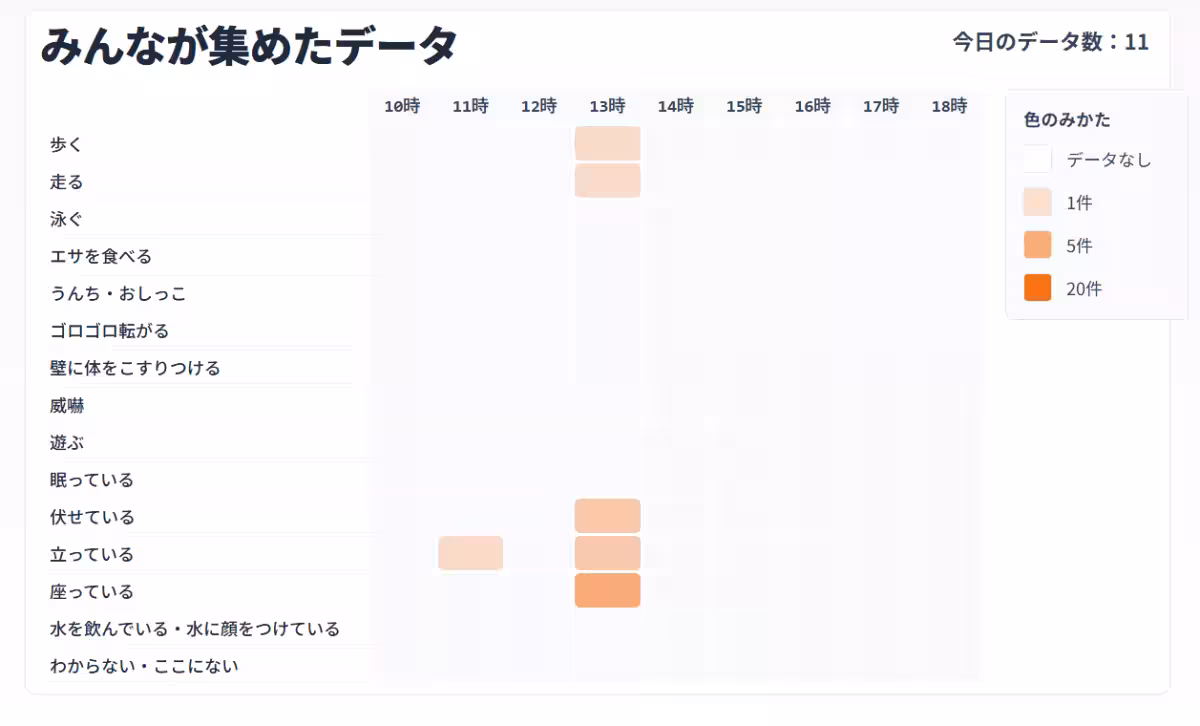Click the 立っている cell at 13時

pos(607,552)
